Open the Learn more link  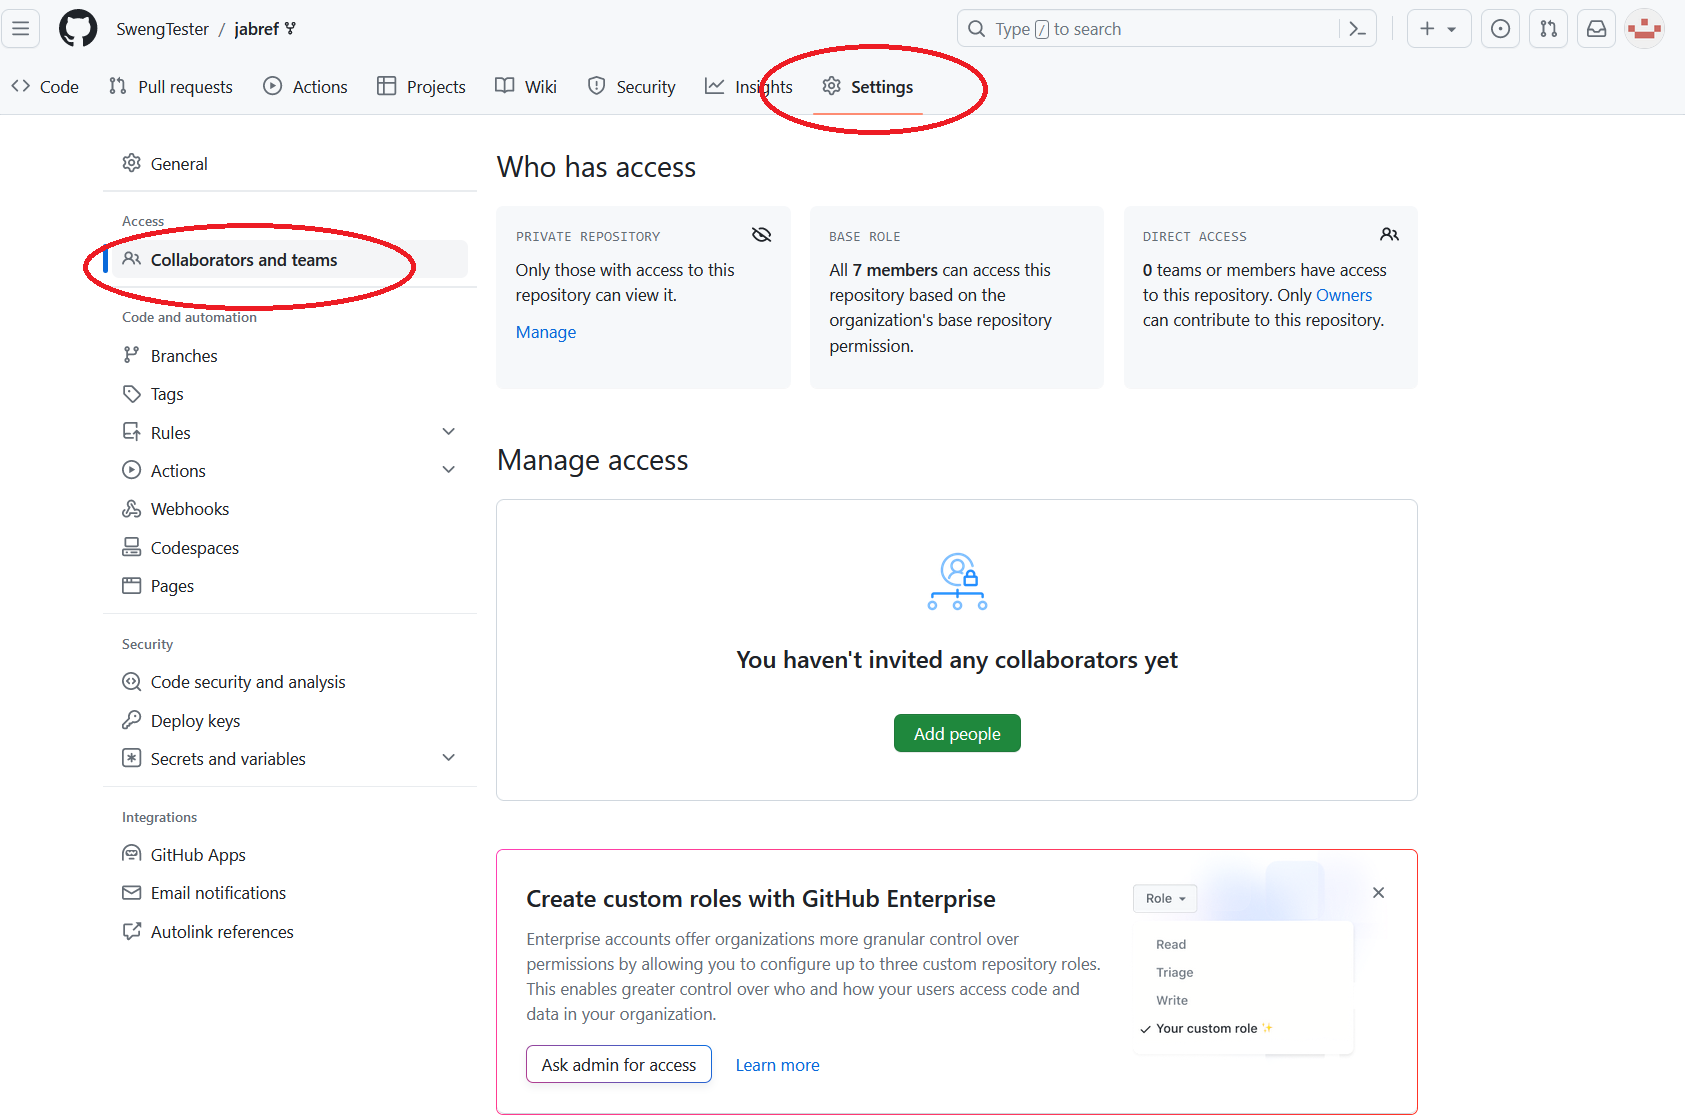tap(777, 1065)
